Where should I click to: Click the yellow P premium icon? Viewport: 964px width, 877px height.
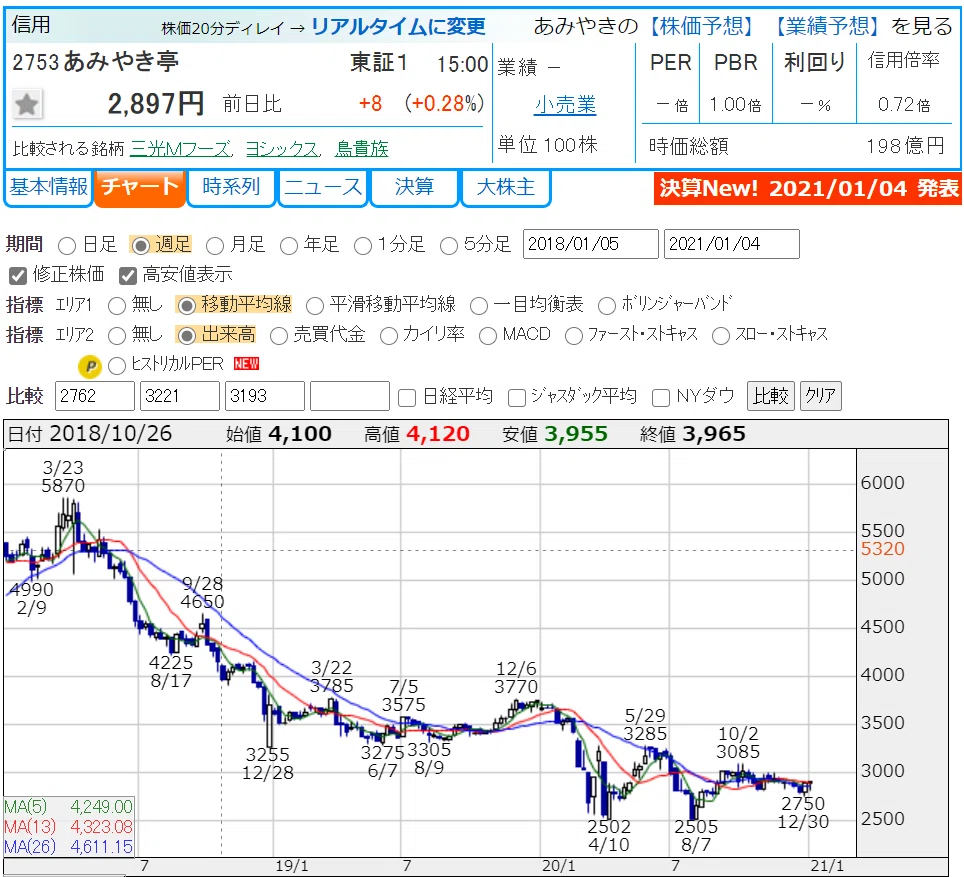click(90, 367)
